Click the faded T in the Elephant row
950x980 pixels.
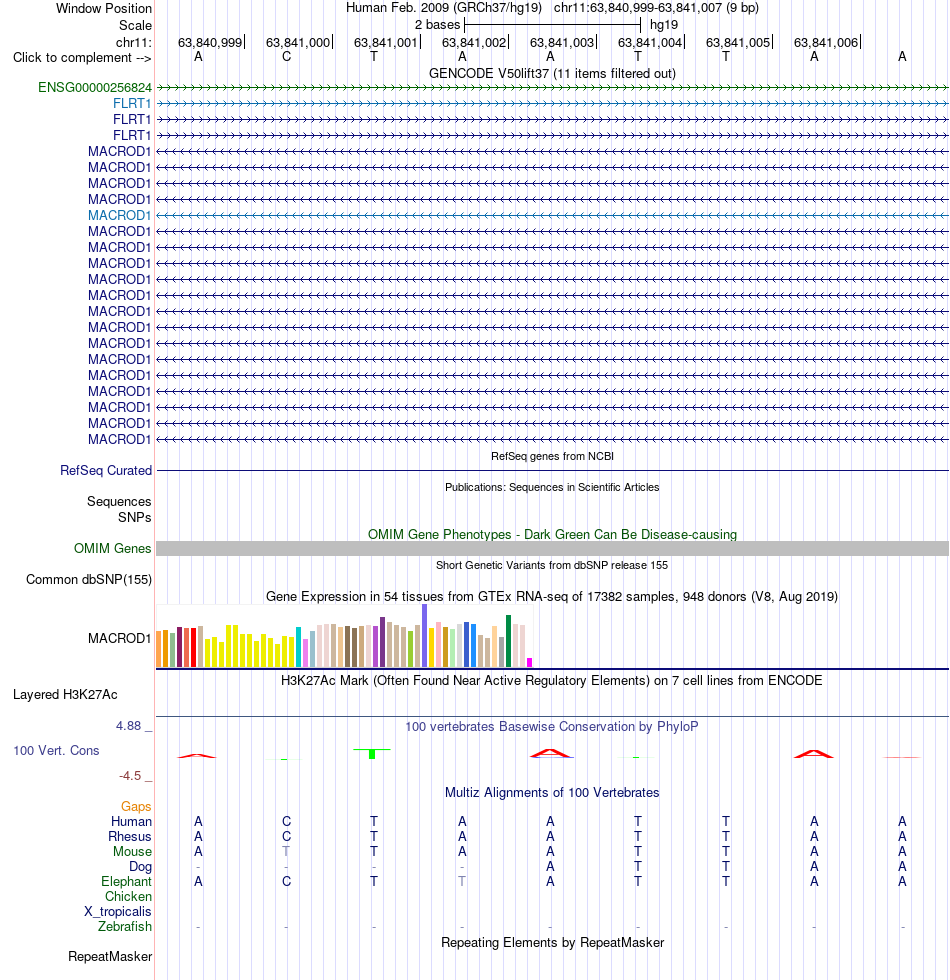(462, 881)
